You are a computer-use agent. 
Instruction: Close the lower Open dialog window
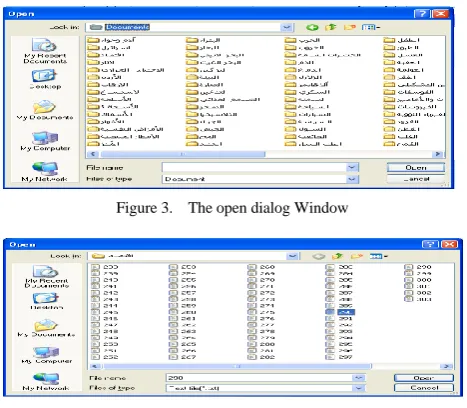tap(449, 244)
